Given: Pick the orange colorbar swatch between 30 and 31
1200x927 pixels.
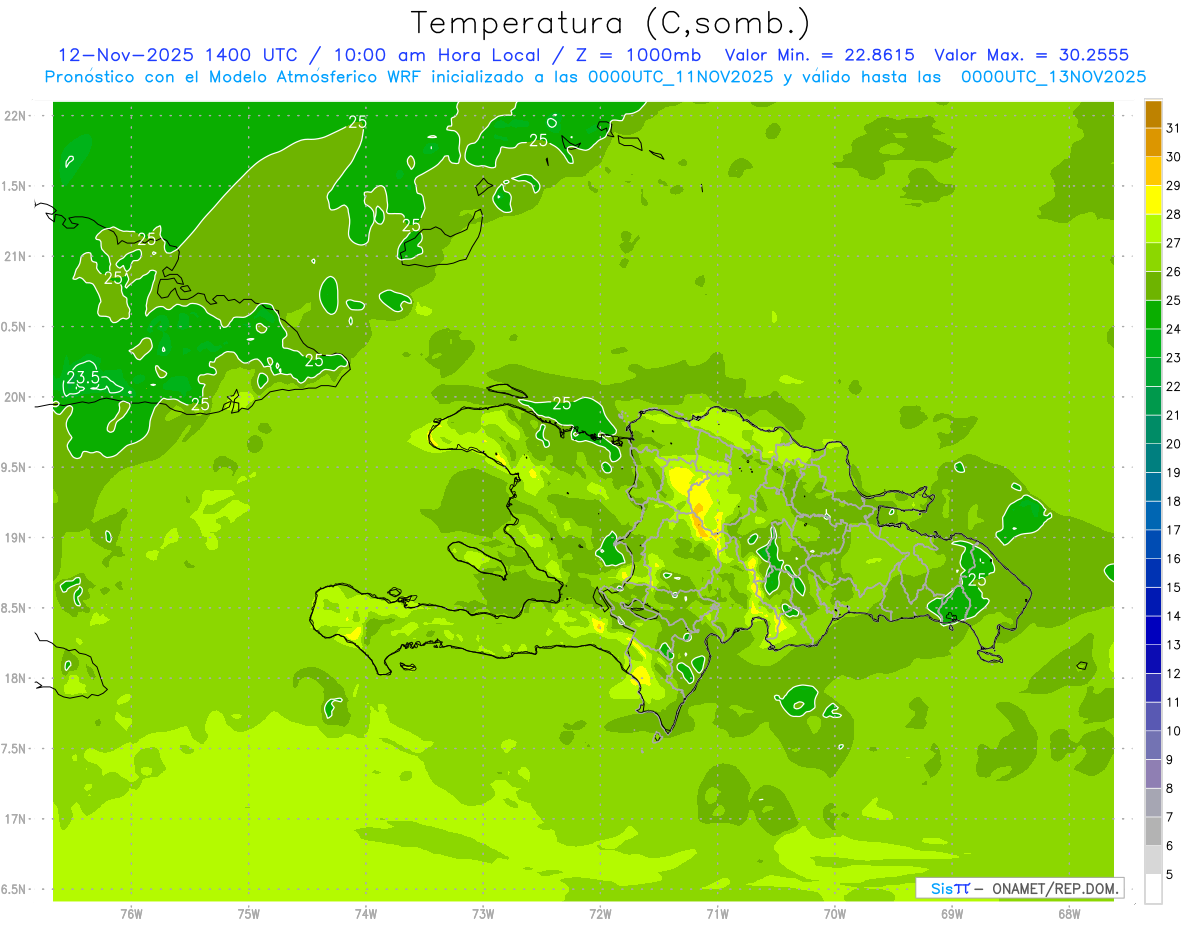Looking at the screenshot, I should 1153,143.
